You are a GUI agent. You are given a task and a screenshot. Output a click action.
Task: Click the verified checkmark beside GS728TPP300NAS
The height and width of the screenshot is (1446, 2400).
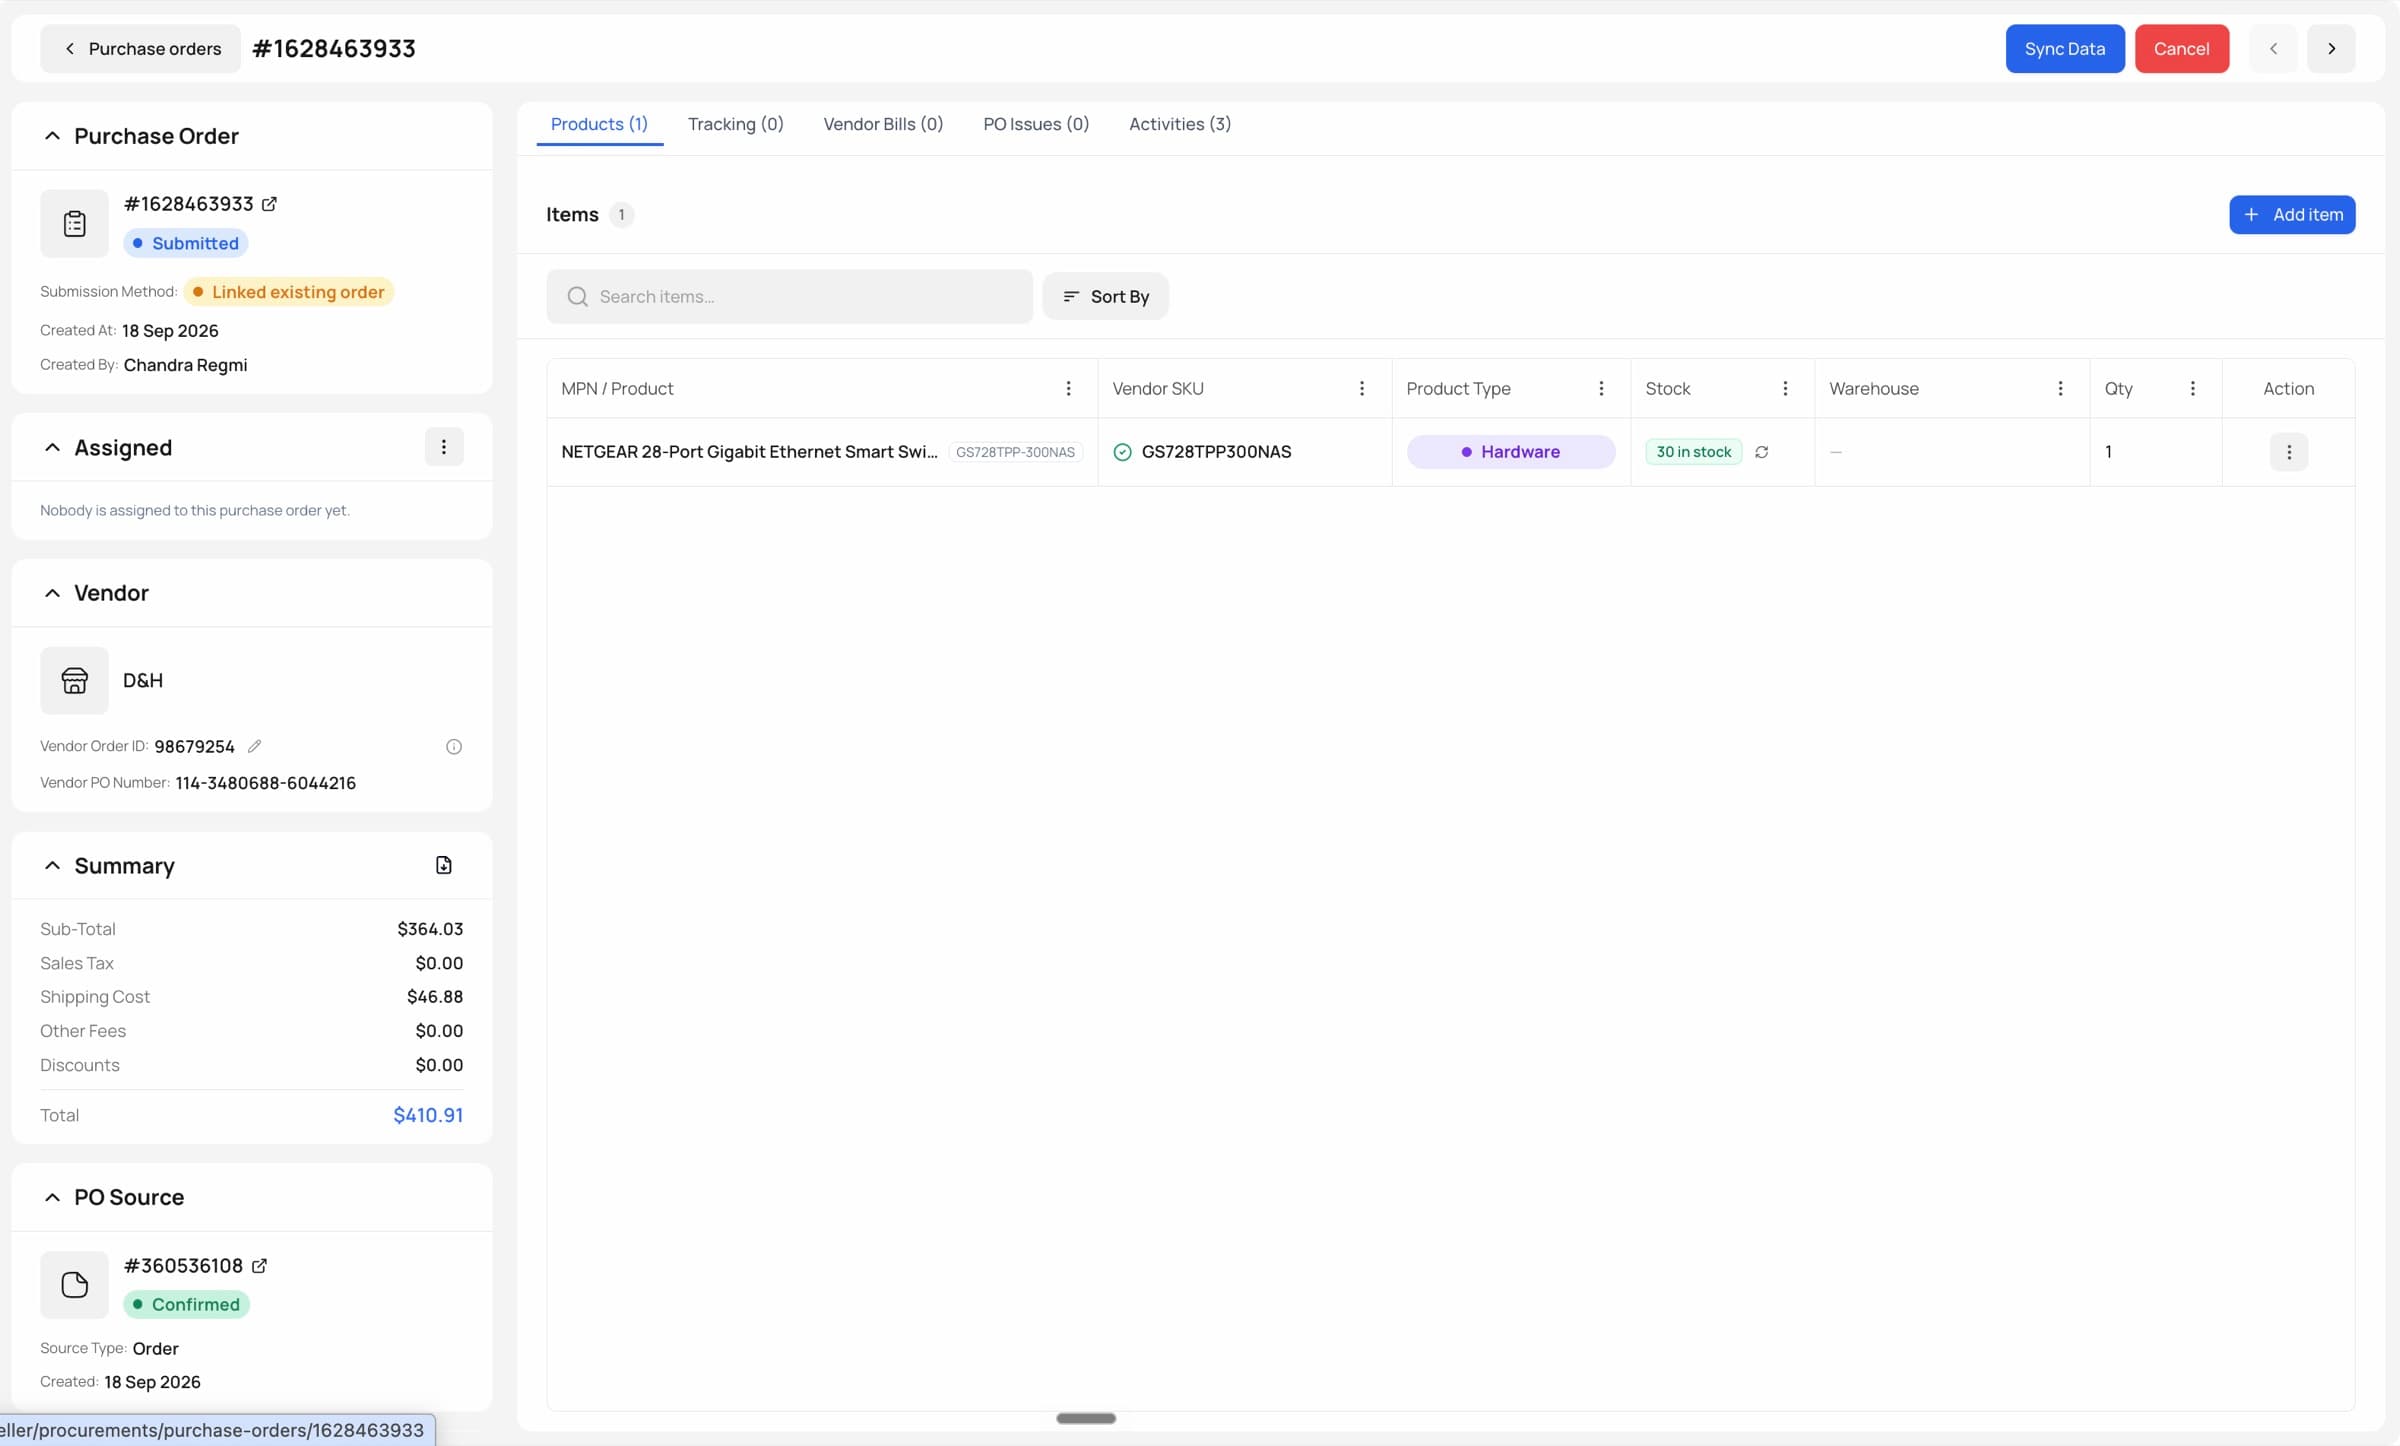1122,452
